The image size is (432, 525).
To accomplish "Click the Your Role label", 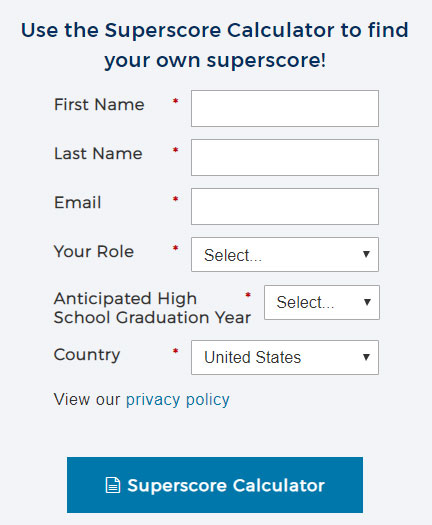I will (94, 251).
